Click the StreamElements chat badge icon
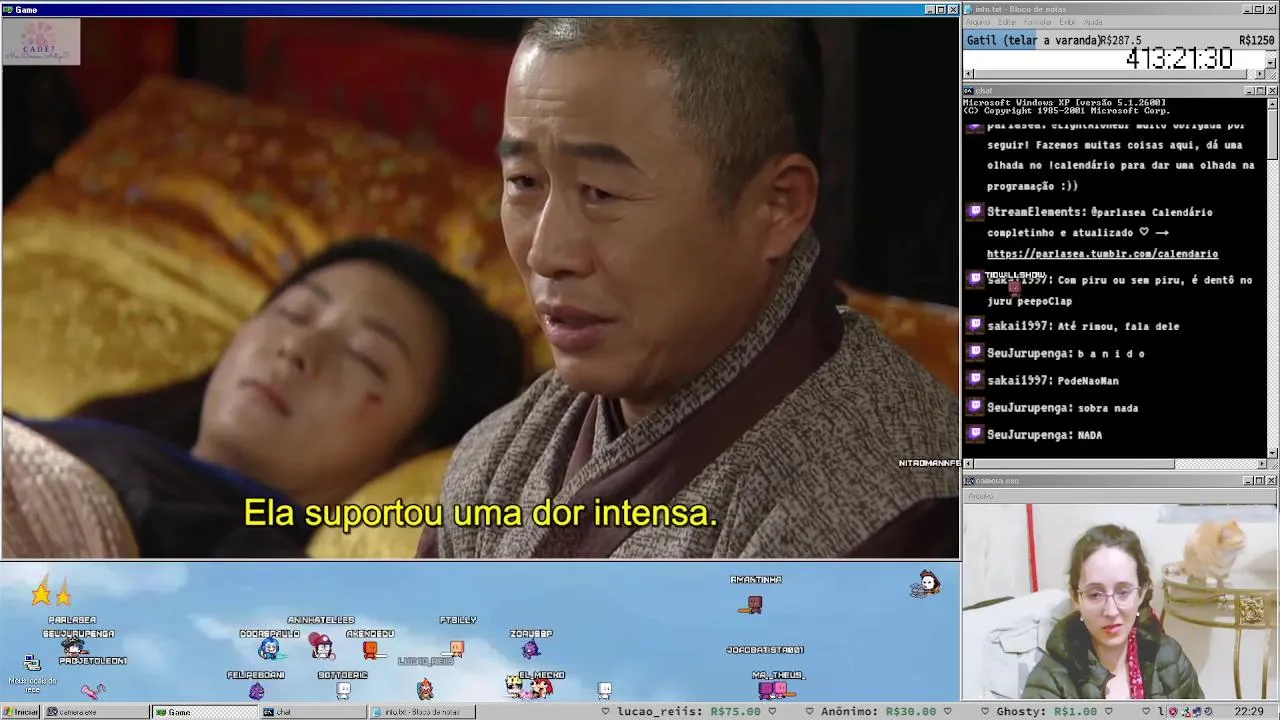Image resolution: width=1280 pixels, height=720 pixels. [x=975, y=212]
